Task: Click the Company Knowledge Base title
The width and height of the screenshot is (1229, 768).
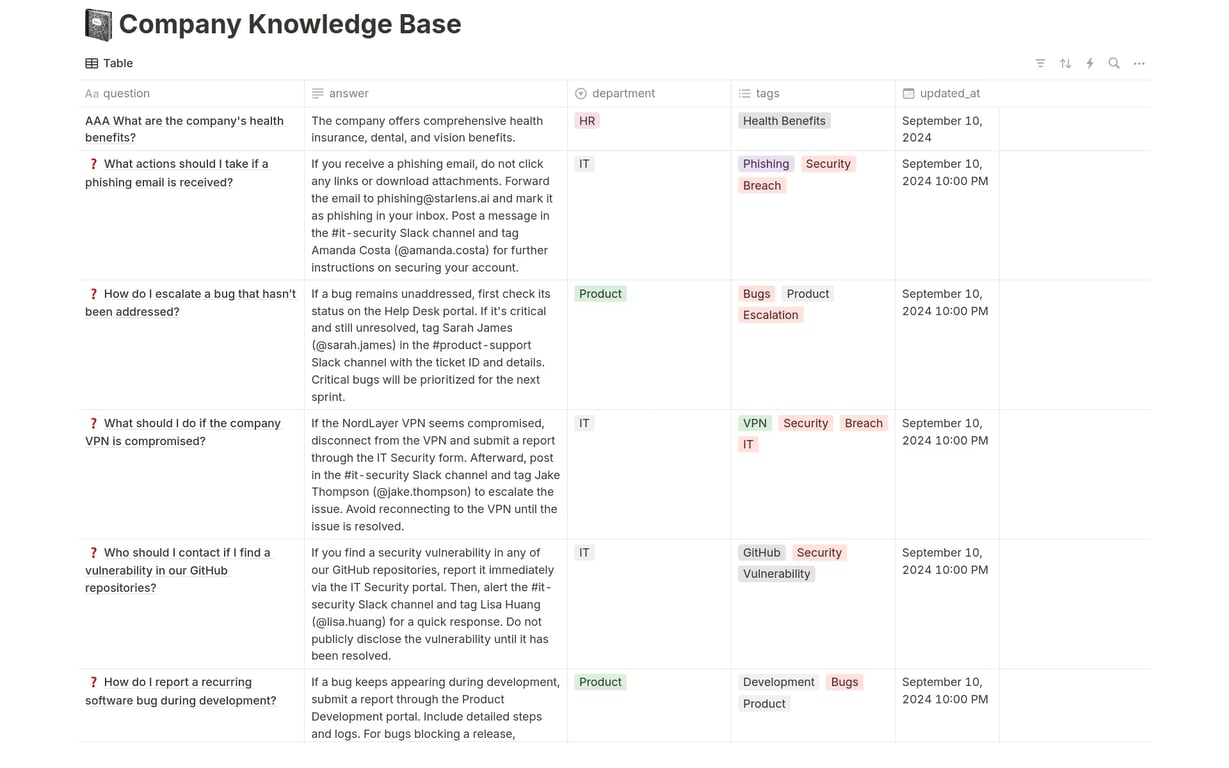Action: pos(290,24)
